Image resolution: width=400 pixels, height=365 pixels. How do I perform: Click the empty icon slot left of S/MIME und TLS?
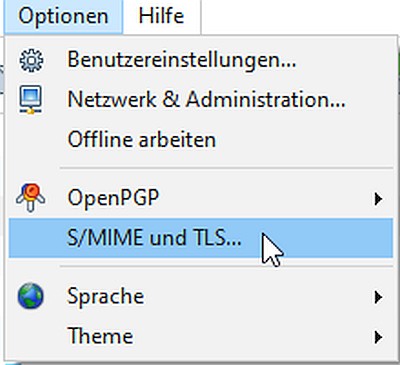(31, 238)
